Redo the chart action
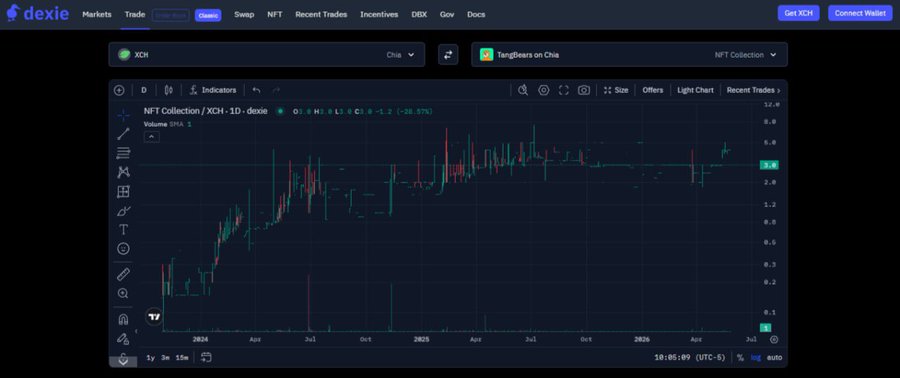This screenshot has height=378, width=900. (276, 90)
